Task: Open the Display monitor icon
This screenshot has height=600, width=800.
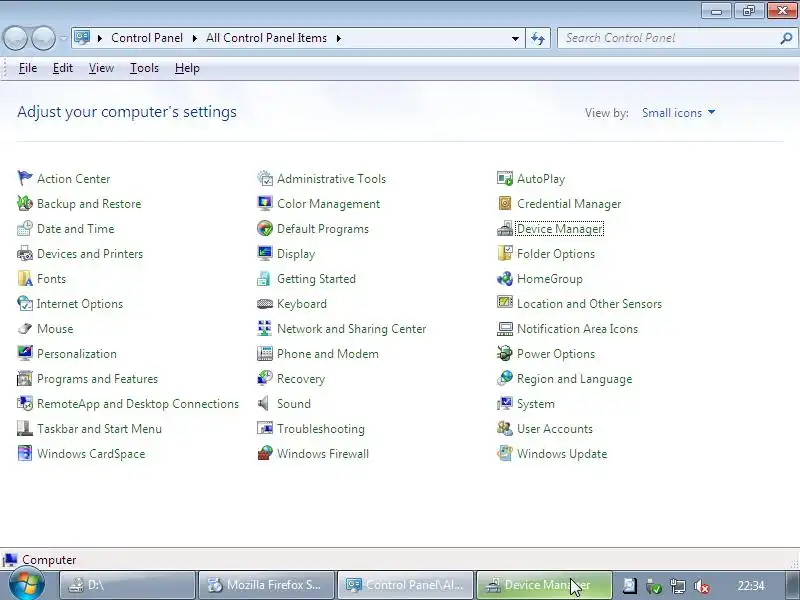Action: coord(265,254)
